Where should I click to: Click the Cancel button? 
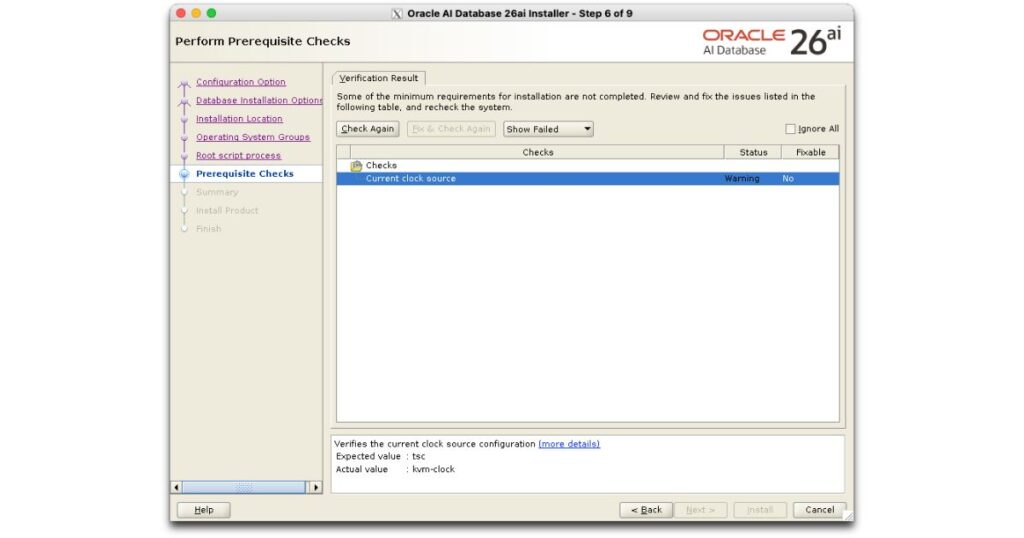[x=820, y=510]
